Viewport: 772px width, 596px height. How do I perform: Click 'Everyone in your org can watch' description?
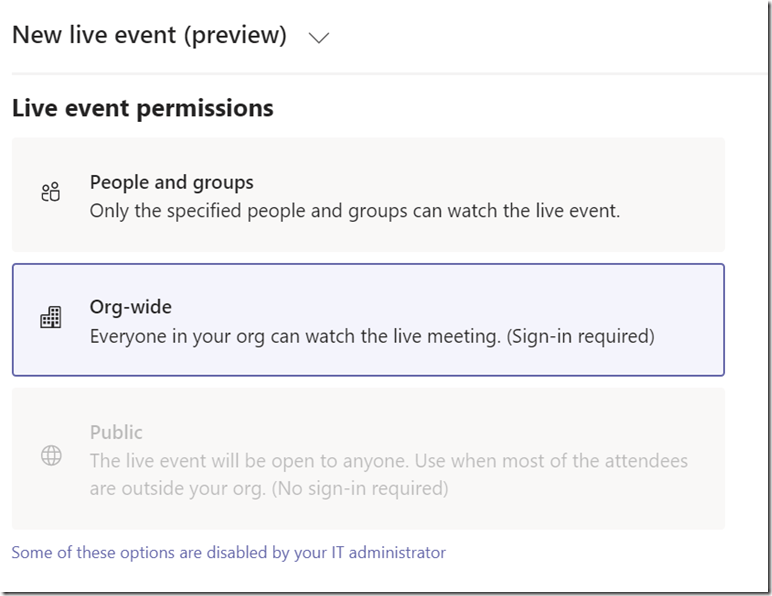click(x=295, y=336)
